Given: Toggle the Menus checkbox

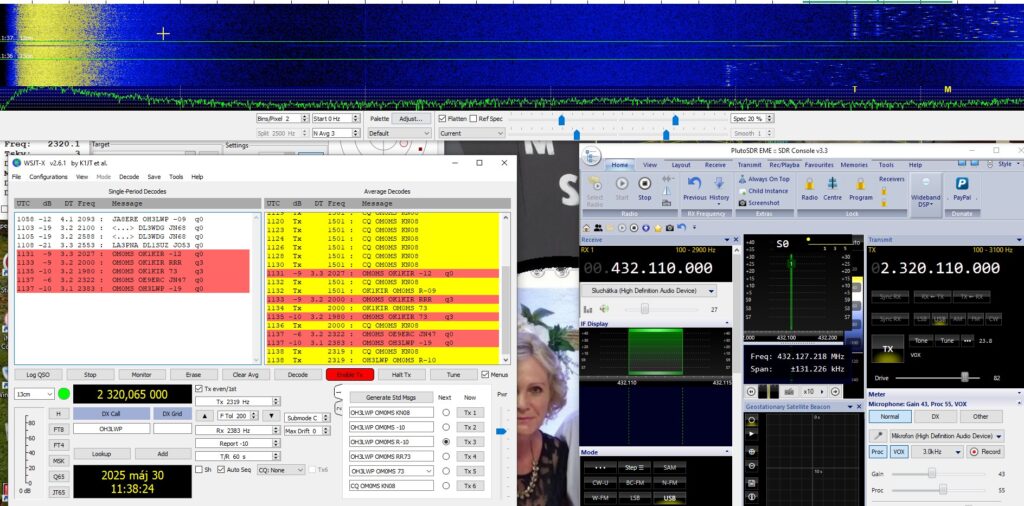Looking at the screenshot, I should pyautogui.click(x=485, y=375).
